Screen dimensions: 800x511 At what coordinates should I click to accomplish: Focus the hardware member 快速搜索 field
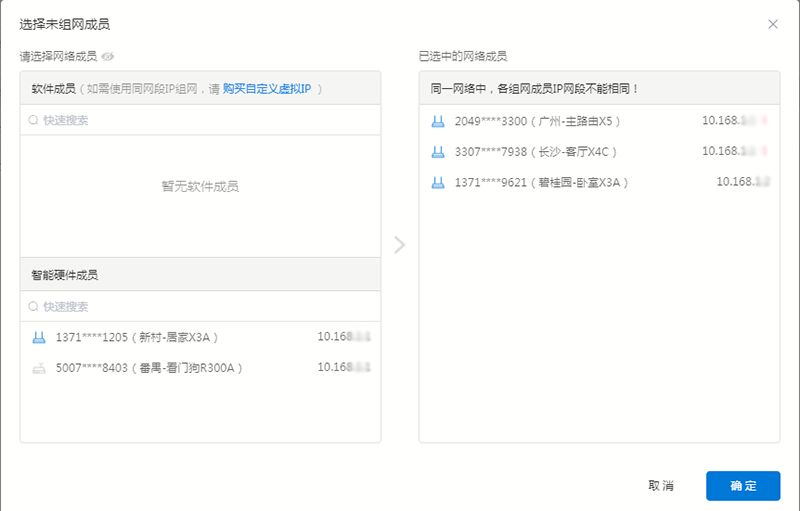coord(201,306)
